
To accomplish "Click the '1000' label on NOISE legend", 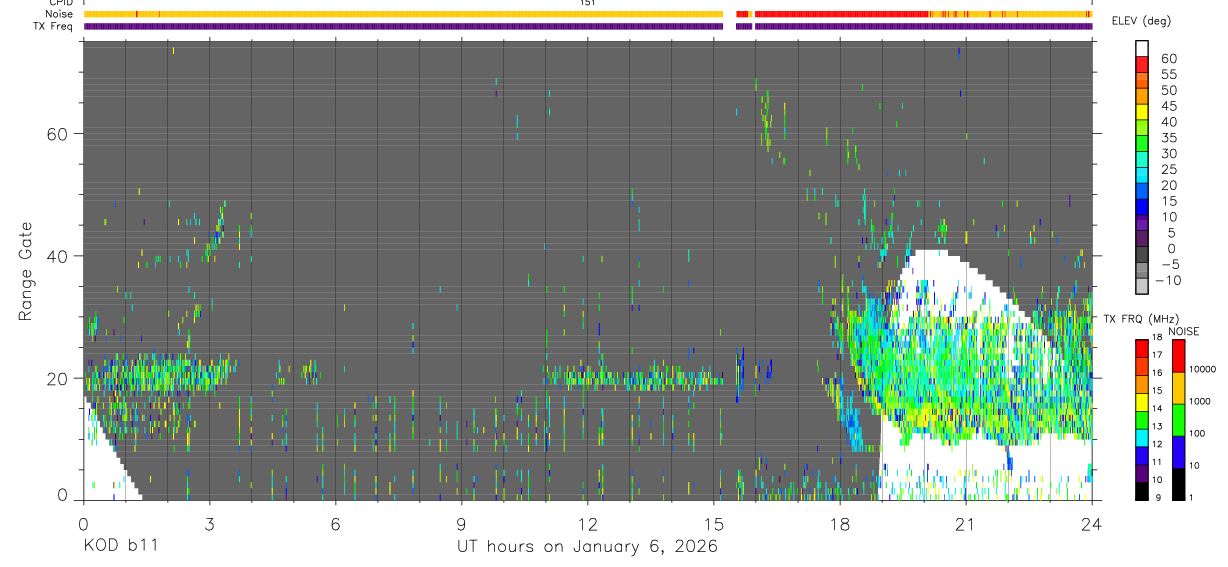I will point(1200,401).
